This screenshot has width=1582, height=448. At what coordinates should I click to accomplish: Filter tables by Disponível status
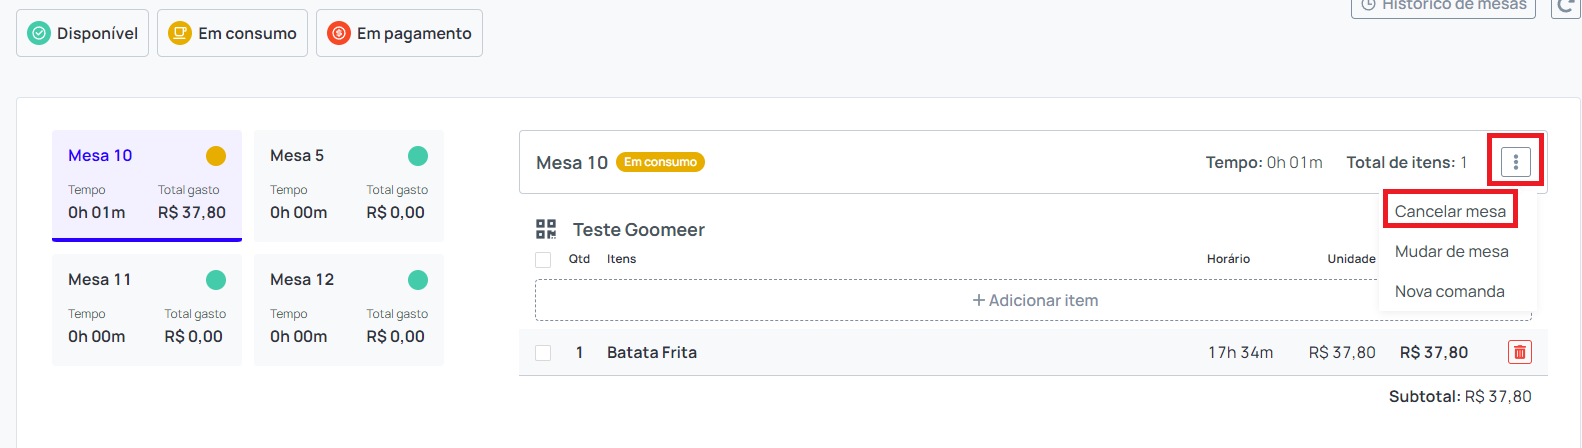82,33
